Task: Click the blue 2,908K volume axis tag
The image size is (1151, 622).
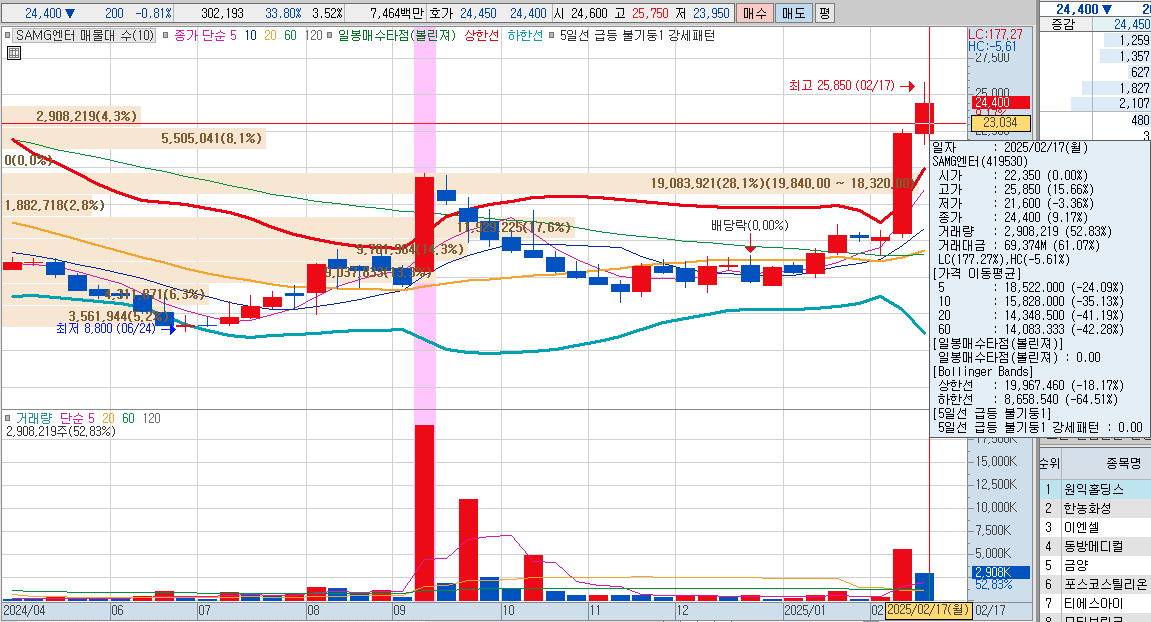Action: point(1001,572)
